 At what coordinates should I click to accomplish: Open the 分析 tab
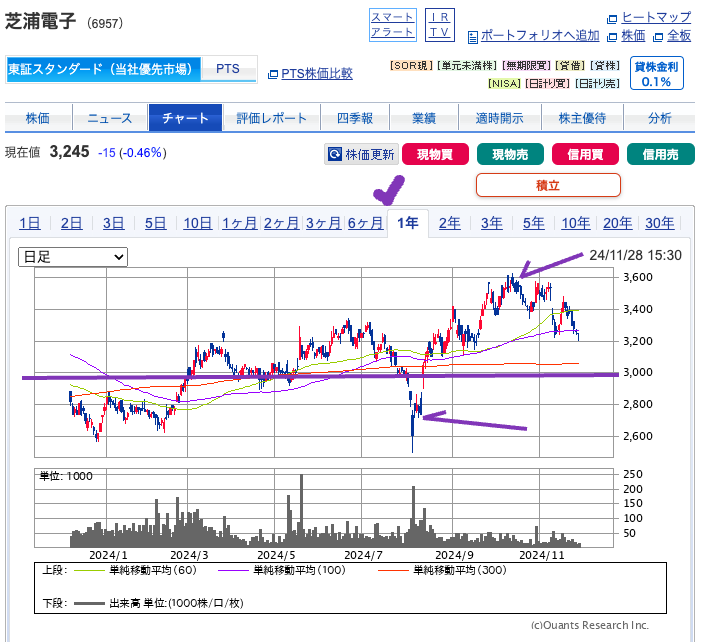[x=659, y=118]
